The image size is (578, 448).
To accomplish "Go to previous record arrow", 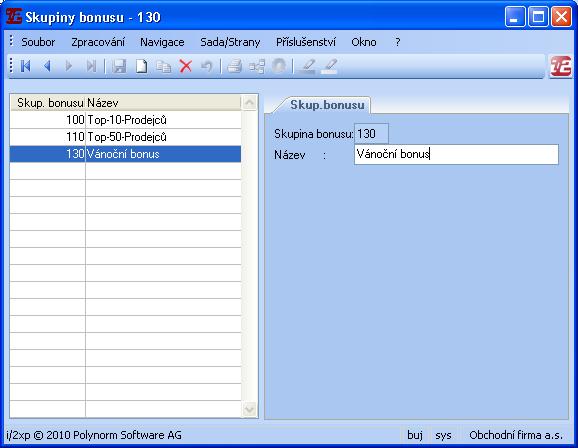I will point(47,66).
